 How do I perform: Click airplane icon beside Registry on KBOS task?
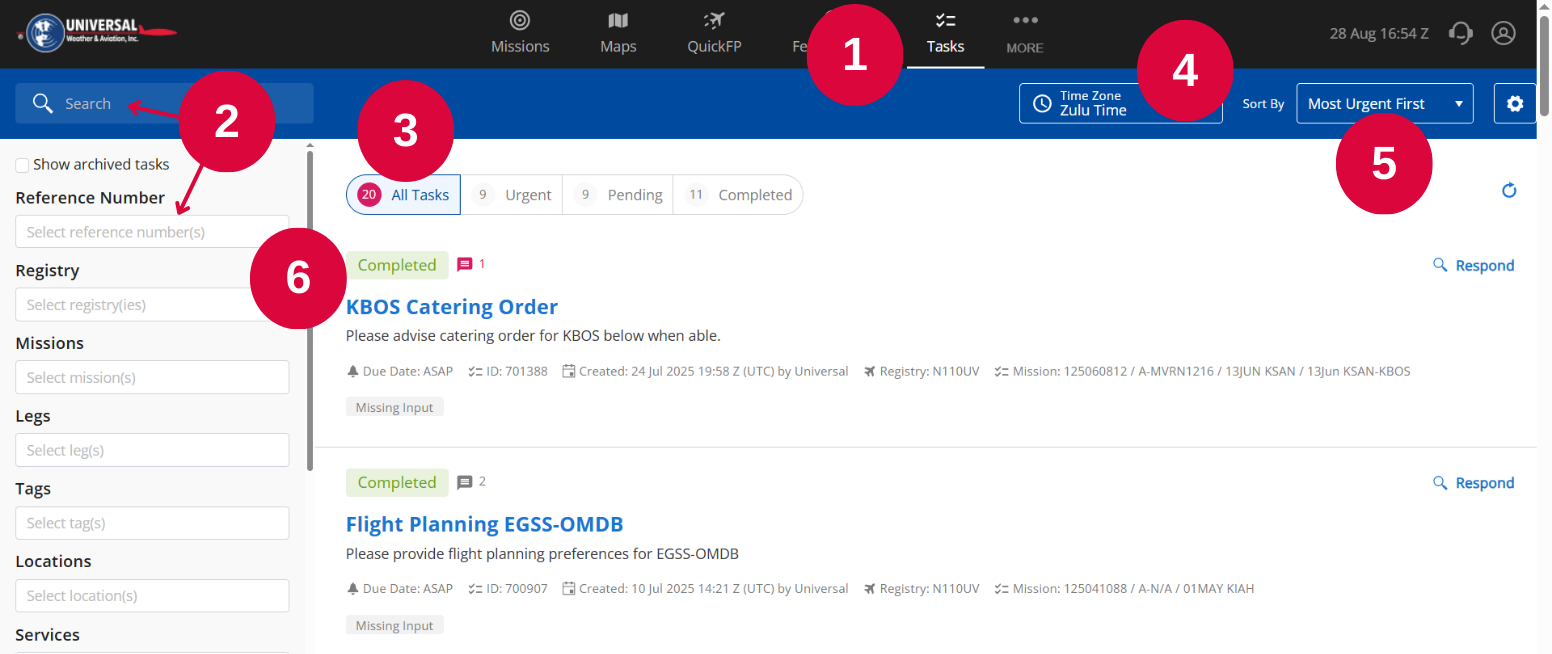point(869,371)
